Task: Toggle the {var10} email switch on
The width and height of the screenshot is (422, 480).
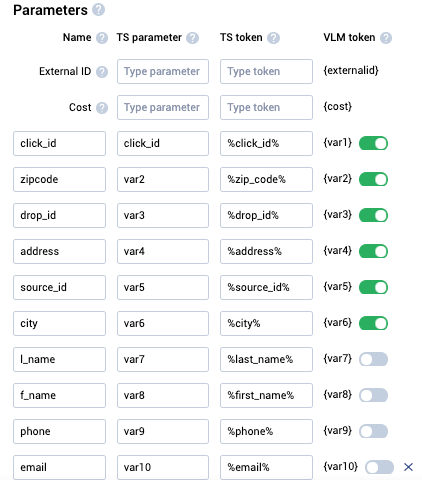Action: pyautogui.click(x=379, y=467)
